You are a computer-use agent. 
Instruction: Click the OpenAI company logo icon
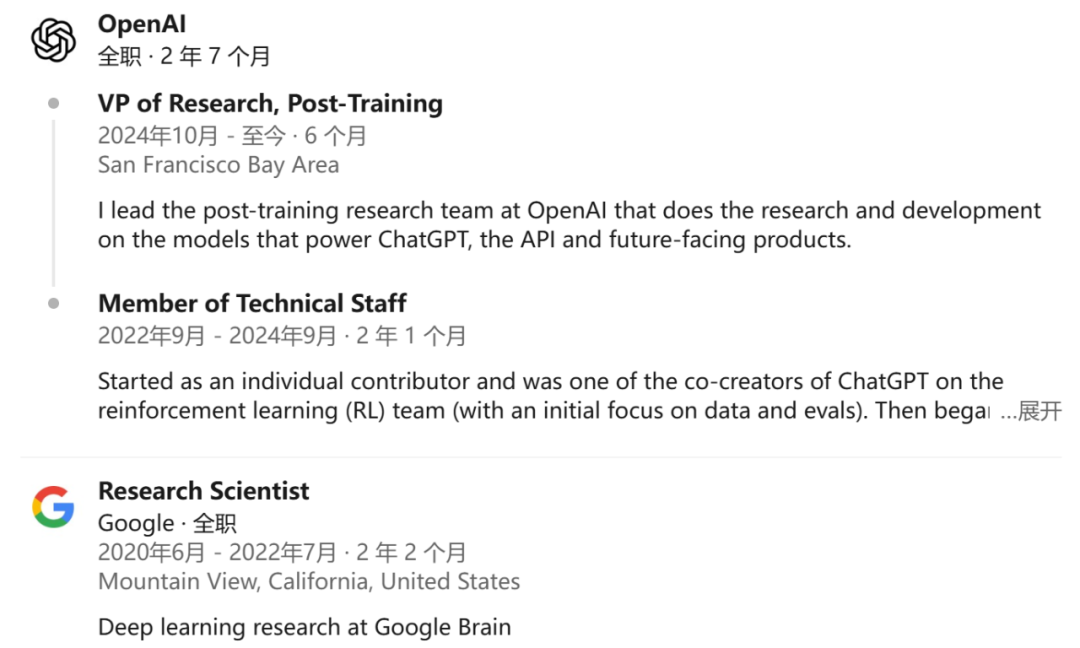53,40
